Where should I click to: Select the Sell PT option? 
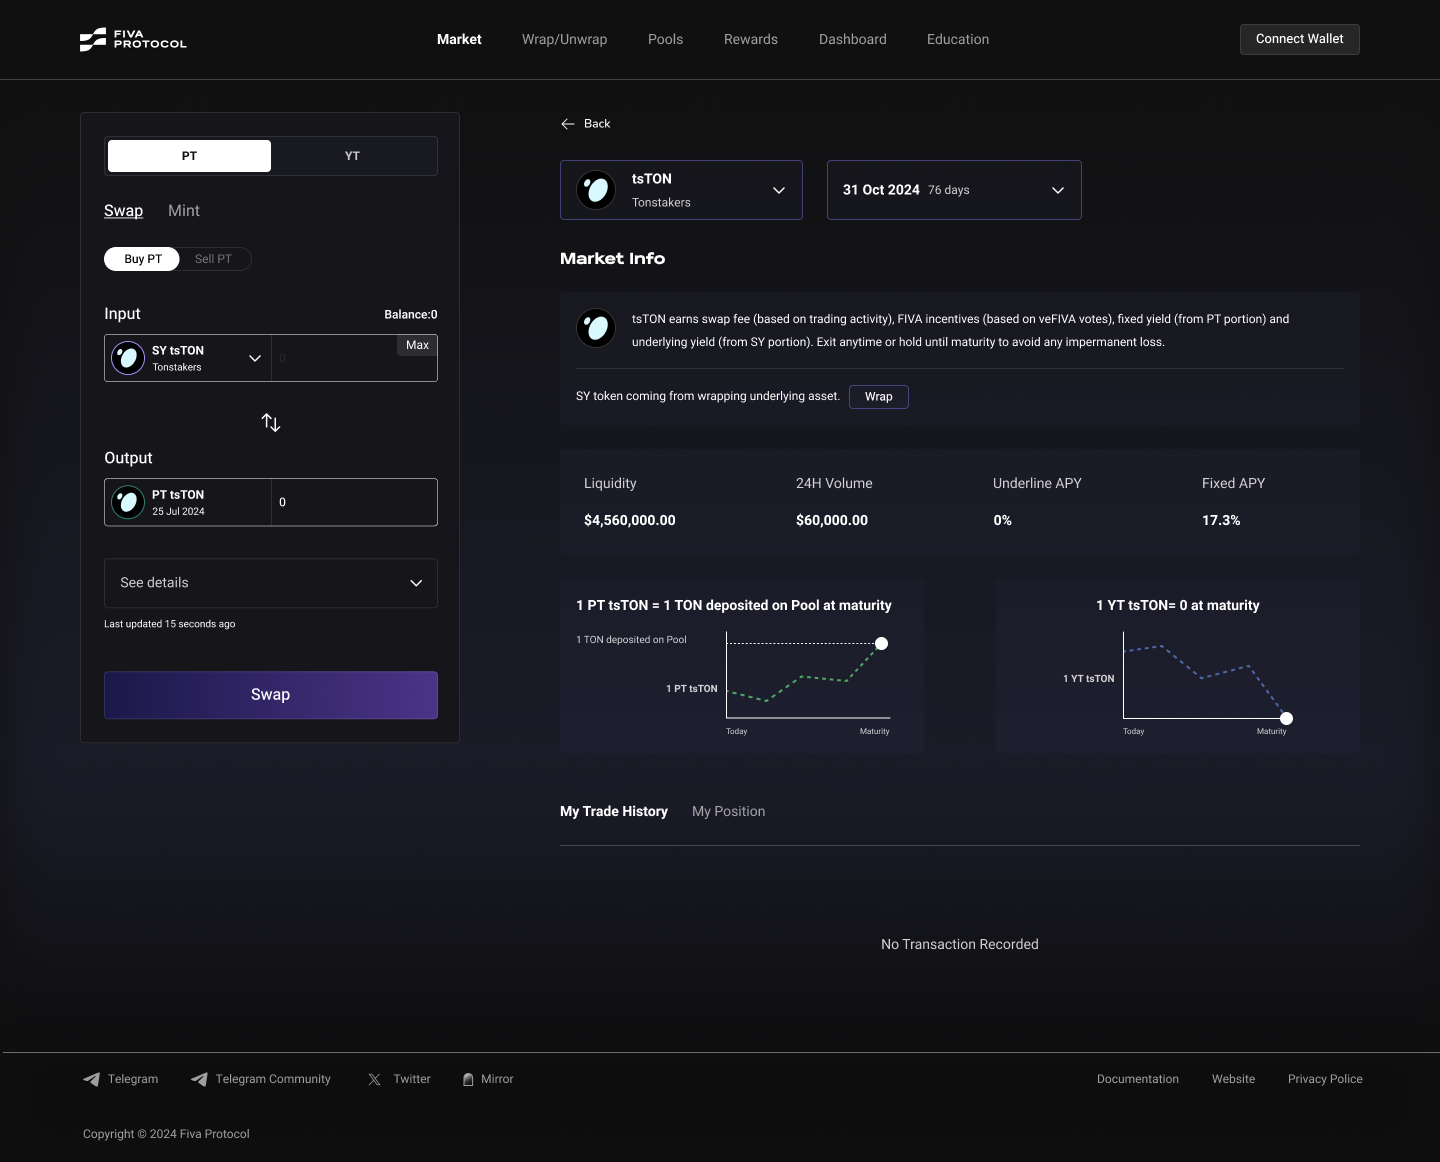[x=212, y=259]
